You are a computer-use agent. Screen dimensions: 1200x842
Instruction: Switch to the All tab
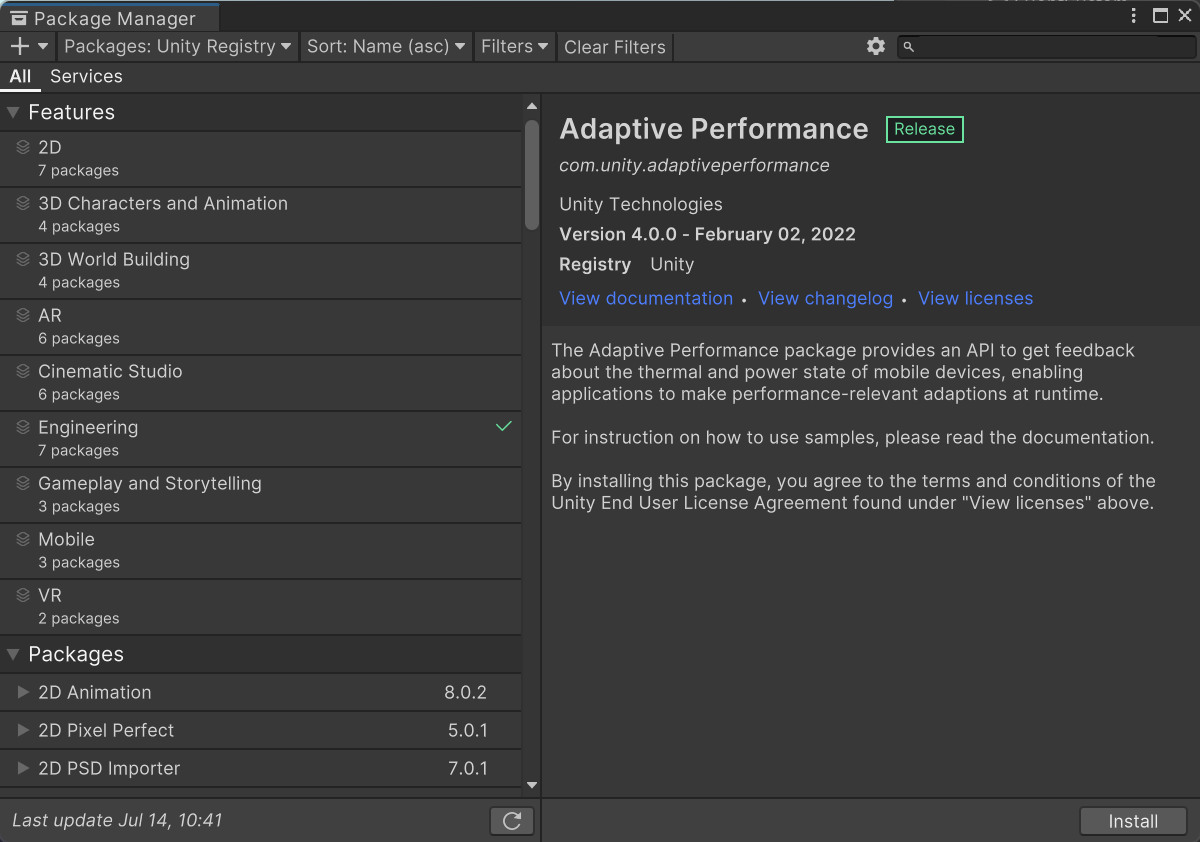pos(20,76)
